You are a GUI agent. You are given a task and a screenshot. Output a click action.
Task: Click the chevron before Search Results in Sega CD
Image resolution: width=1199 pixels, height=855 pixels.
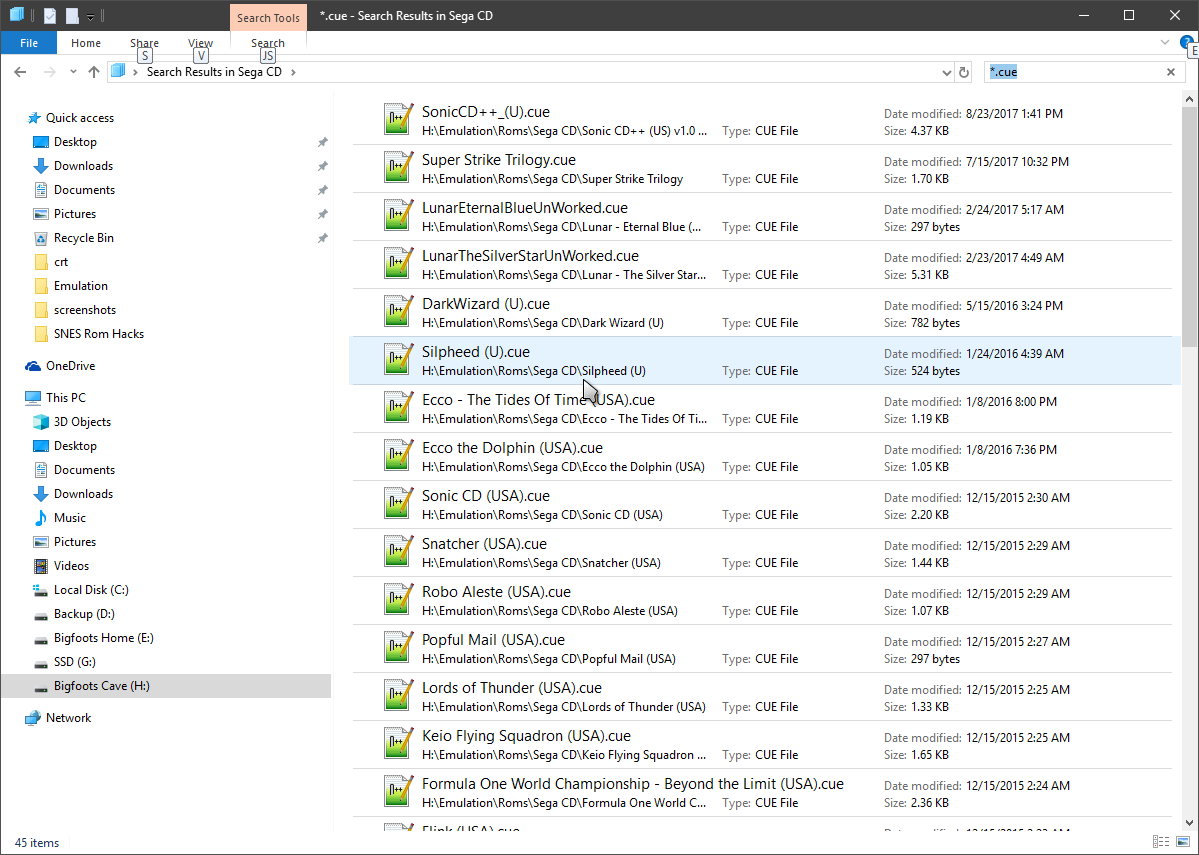tap(135, 72)
